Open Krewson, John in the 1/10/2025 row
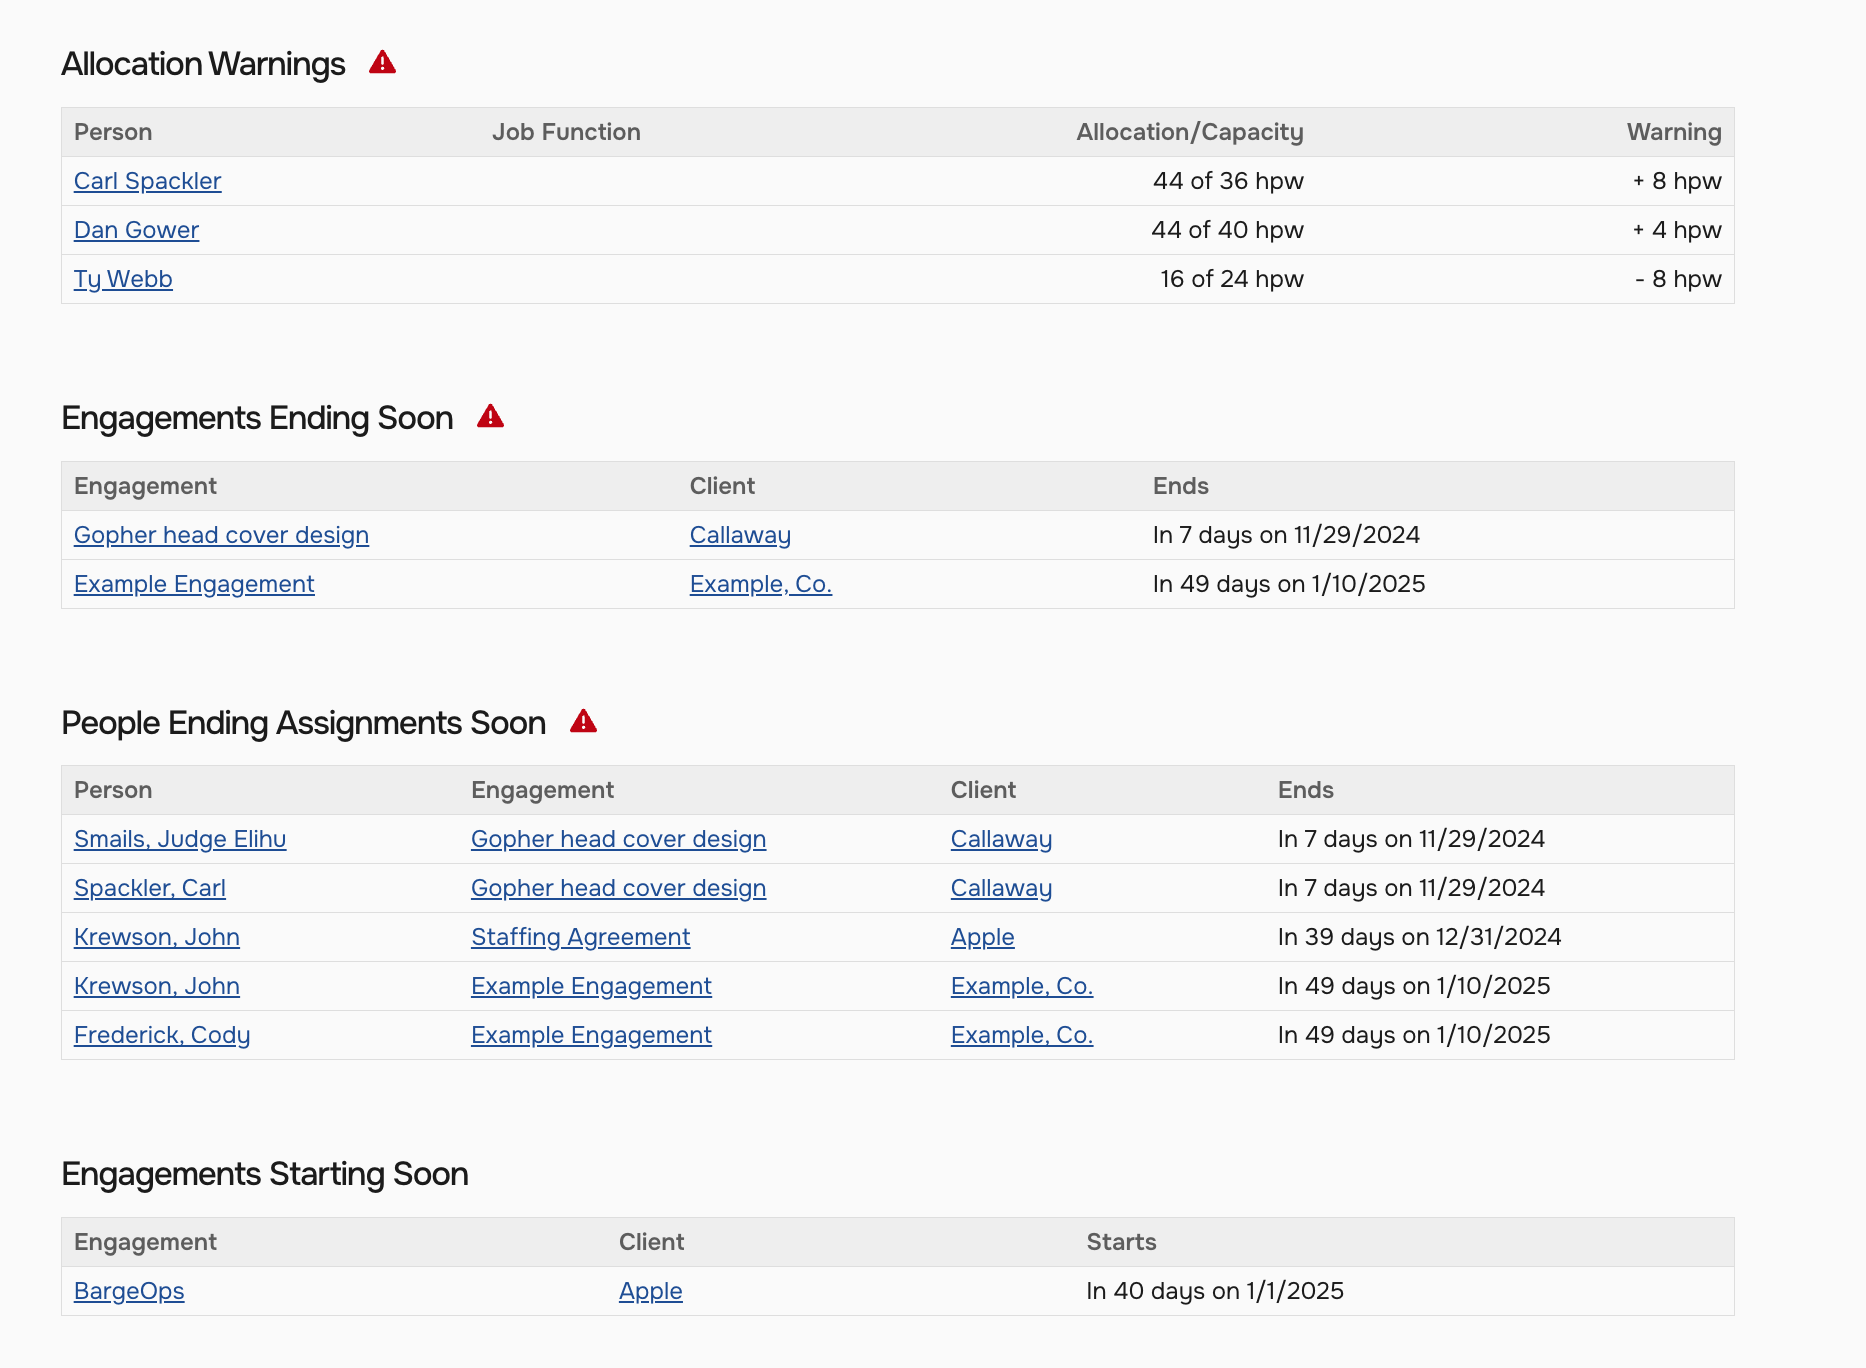 [x=157, y=986]
